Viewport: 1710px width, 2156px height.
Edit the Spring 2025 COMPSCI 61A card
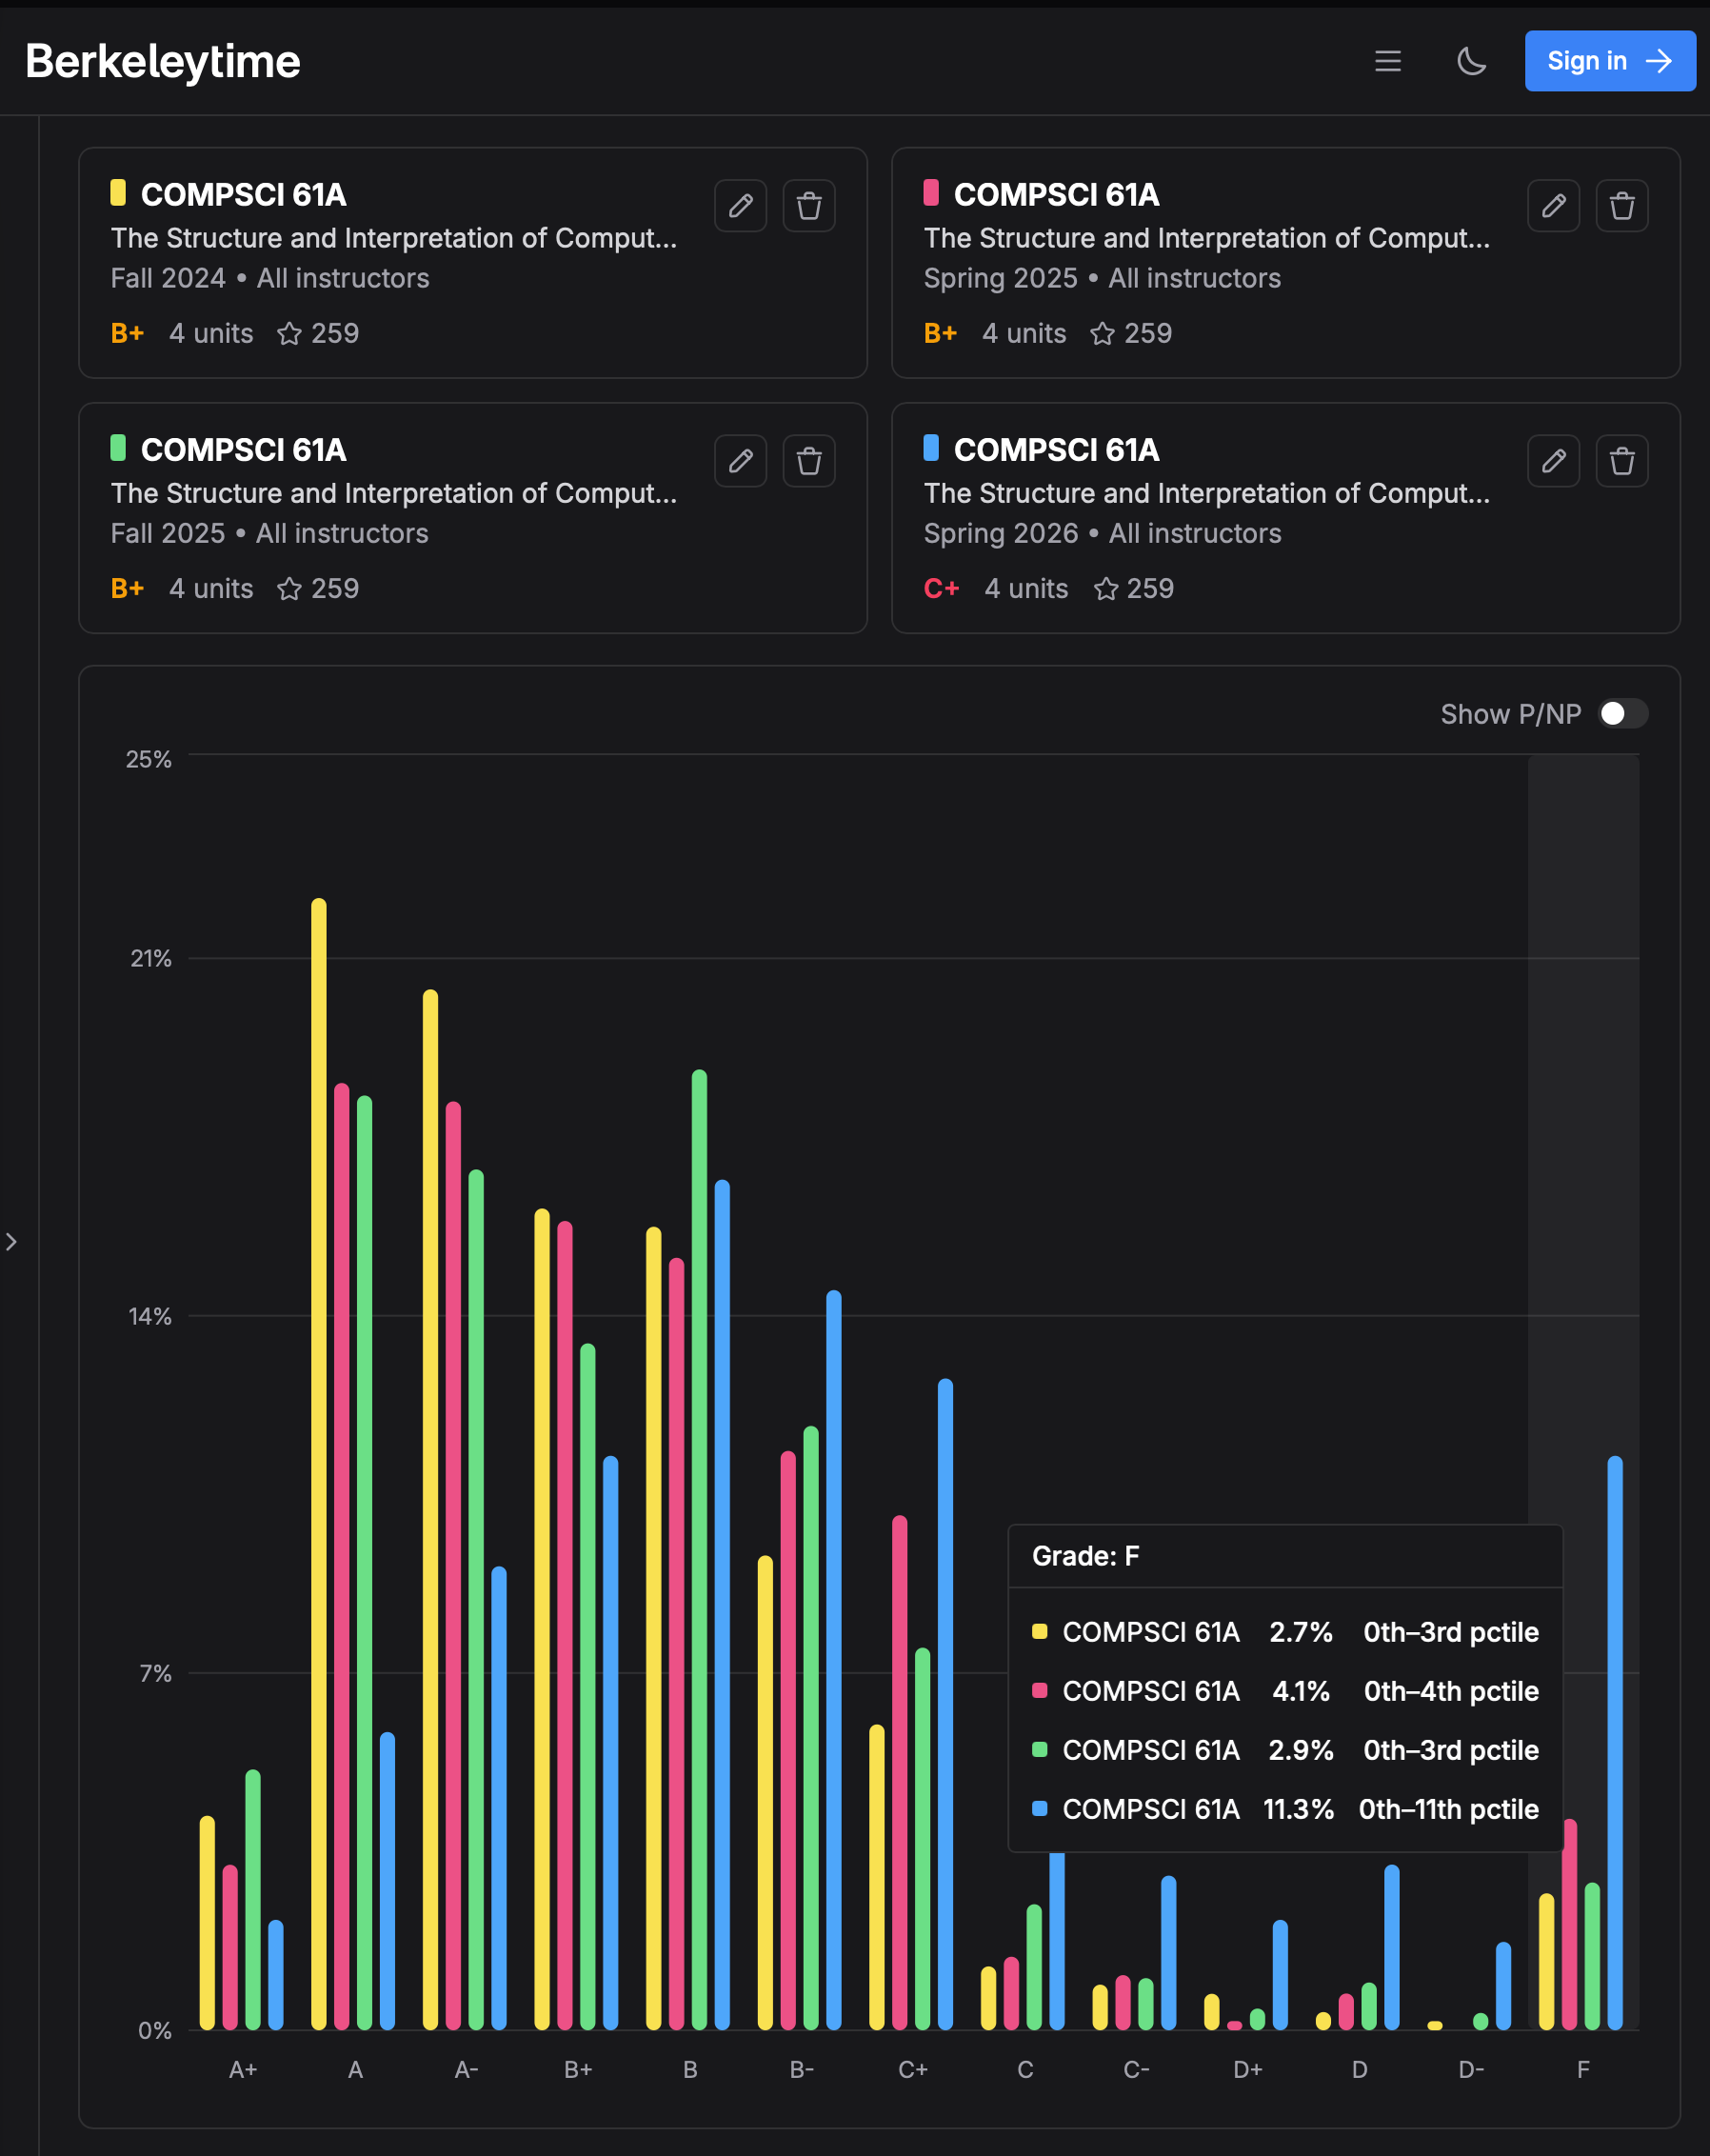click(1553, 206)
